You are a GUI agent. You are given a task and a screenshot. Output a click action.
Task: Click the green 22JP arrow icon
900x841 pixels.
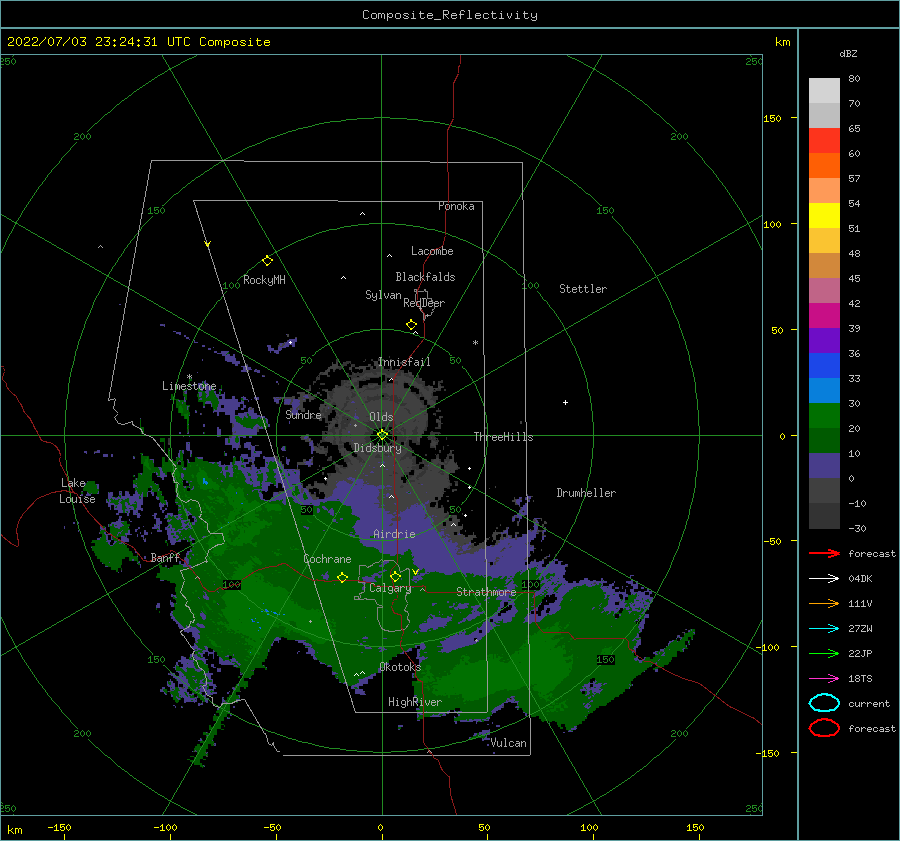click(824, 653)
